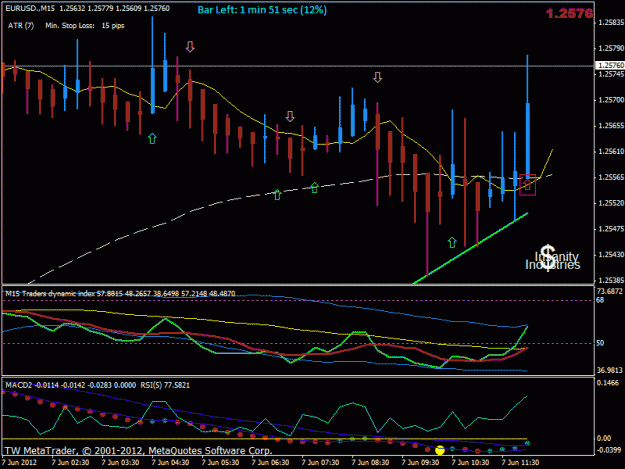Select the '7 Jun 04:30' time label
625x469 pixels.
[x=170, y=463]
